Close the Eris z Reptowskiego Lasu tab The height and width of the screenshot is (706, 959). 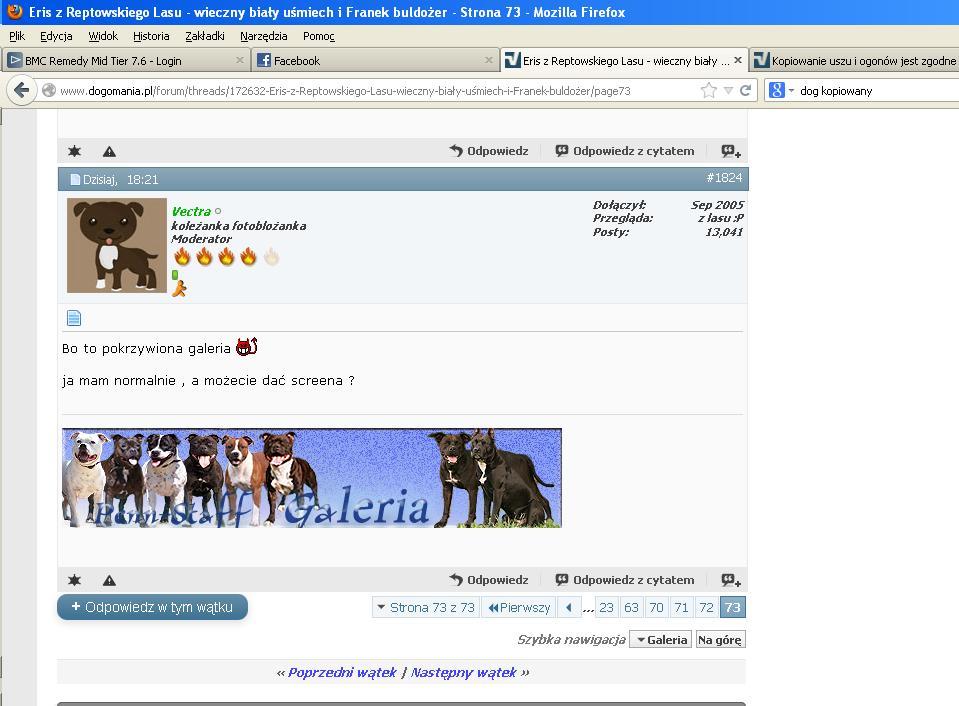[738, 60]
